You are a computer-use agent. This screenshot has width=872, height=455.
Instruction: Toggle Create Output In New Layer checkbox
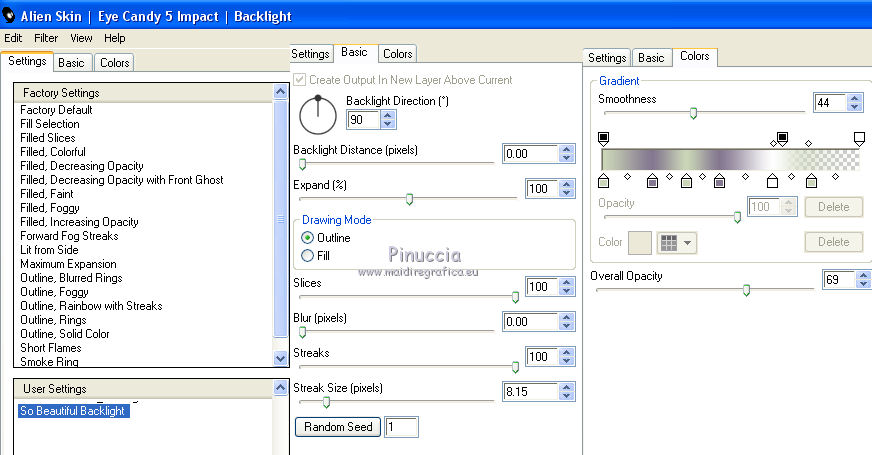point(300,80)
